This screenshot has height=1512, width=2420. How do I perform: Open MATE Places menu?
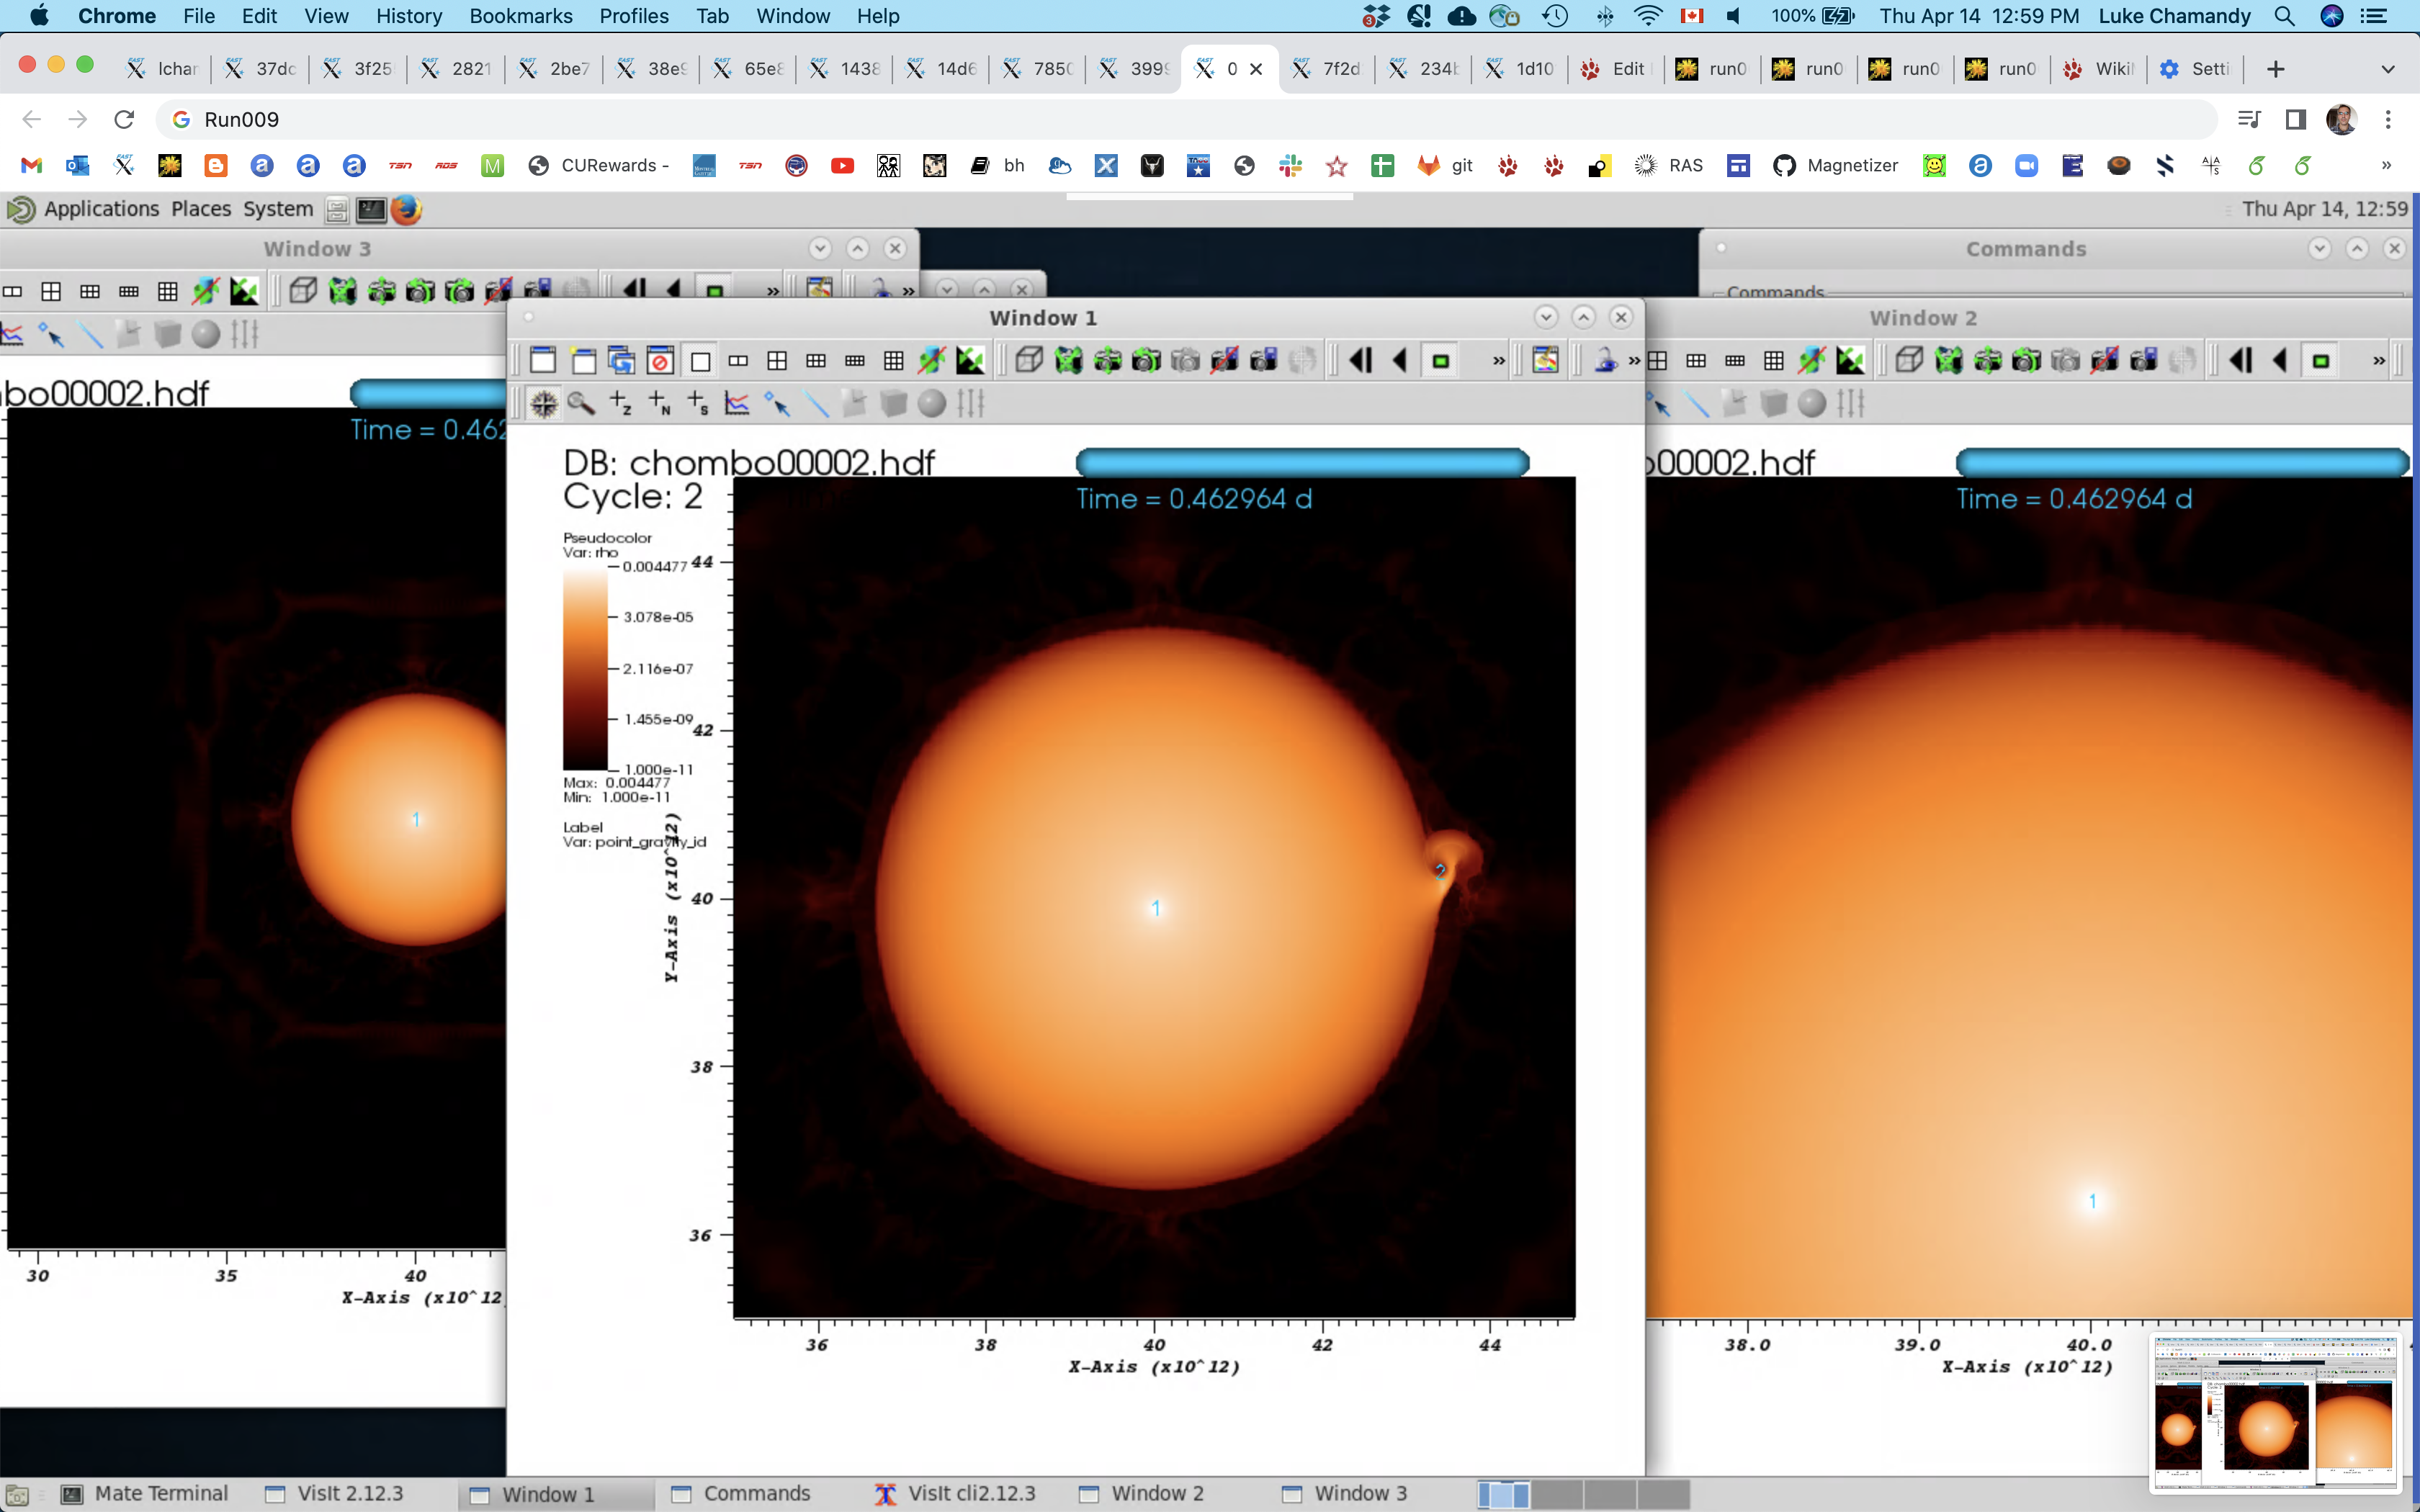[201, 209]
